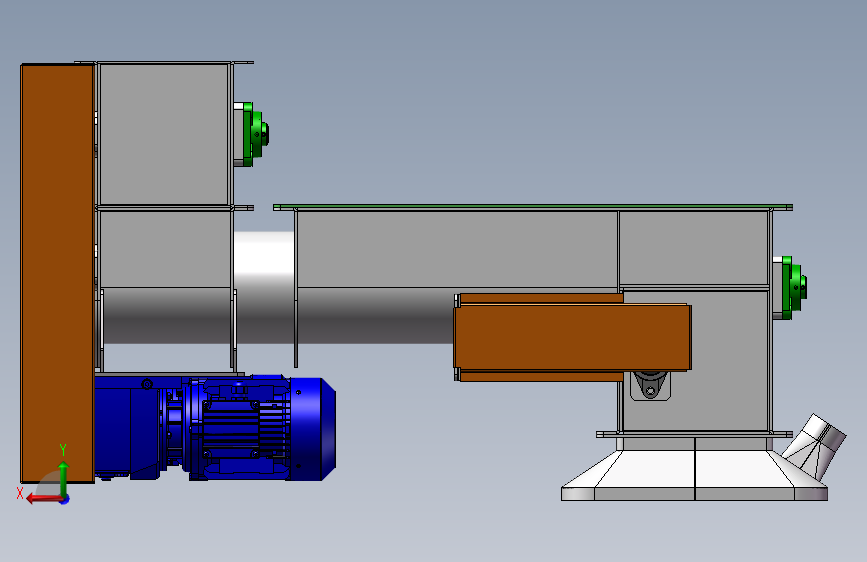The image size is (867, 562).
Task: Click the red X axis arrow of triad
Action: pyautogui.click(x=43, y=499)
